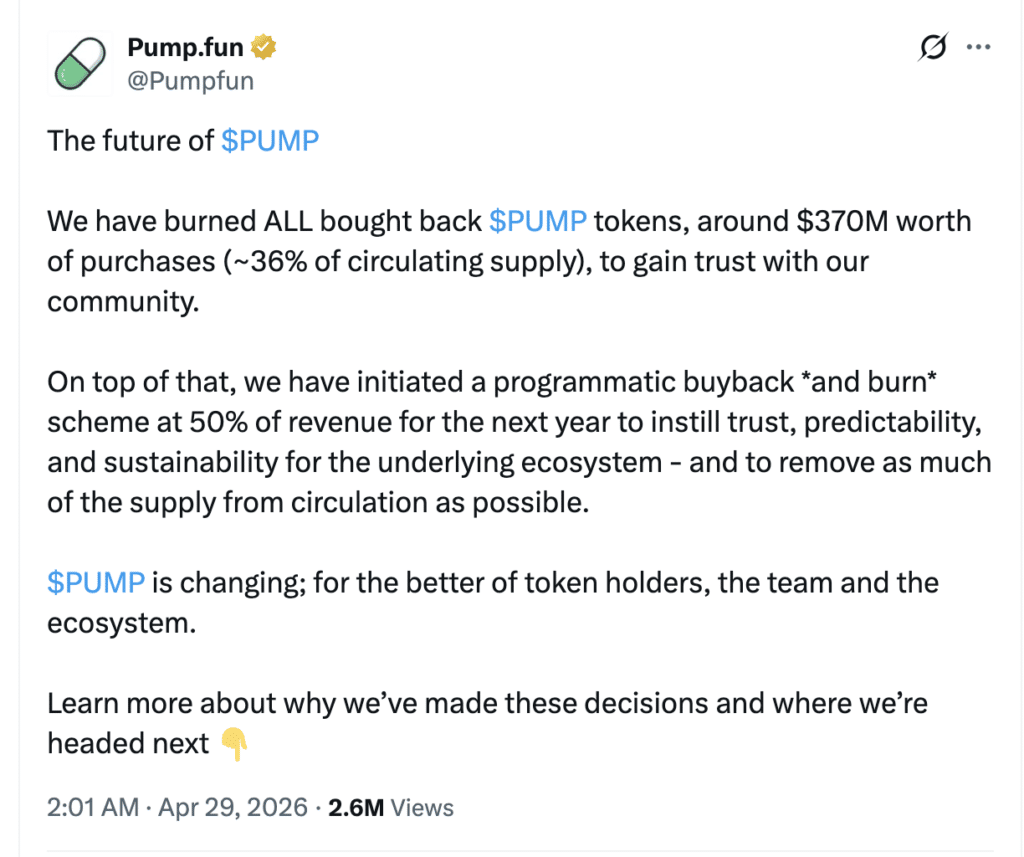Click the word 'community' in the first paragraph

pyautogui.click(x=119, y=301)
